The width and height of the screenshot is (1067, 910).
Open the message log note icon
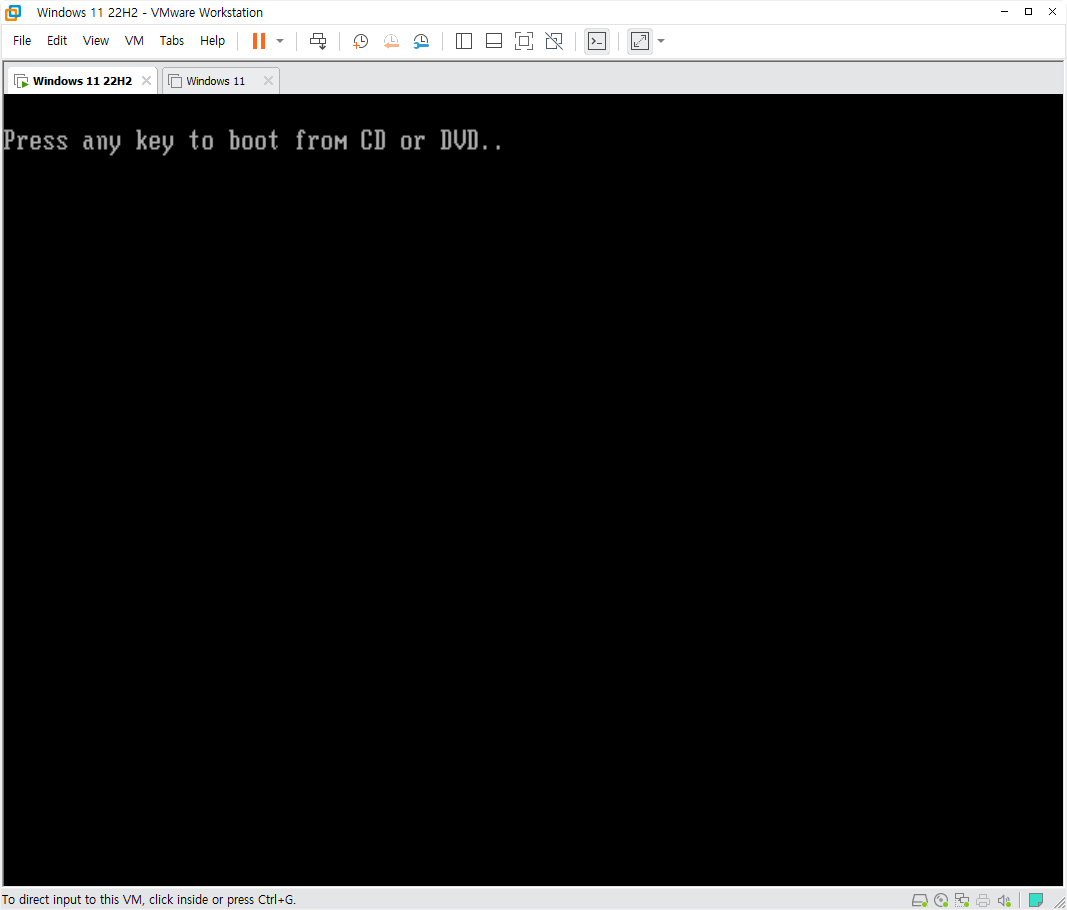tap(1036, 900)
